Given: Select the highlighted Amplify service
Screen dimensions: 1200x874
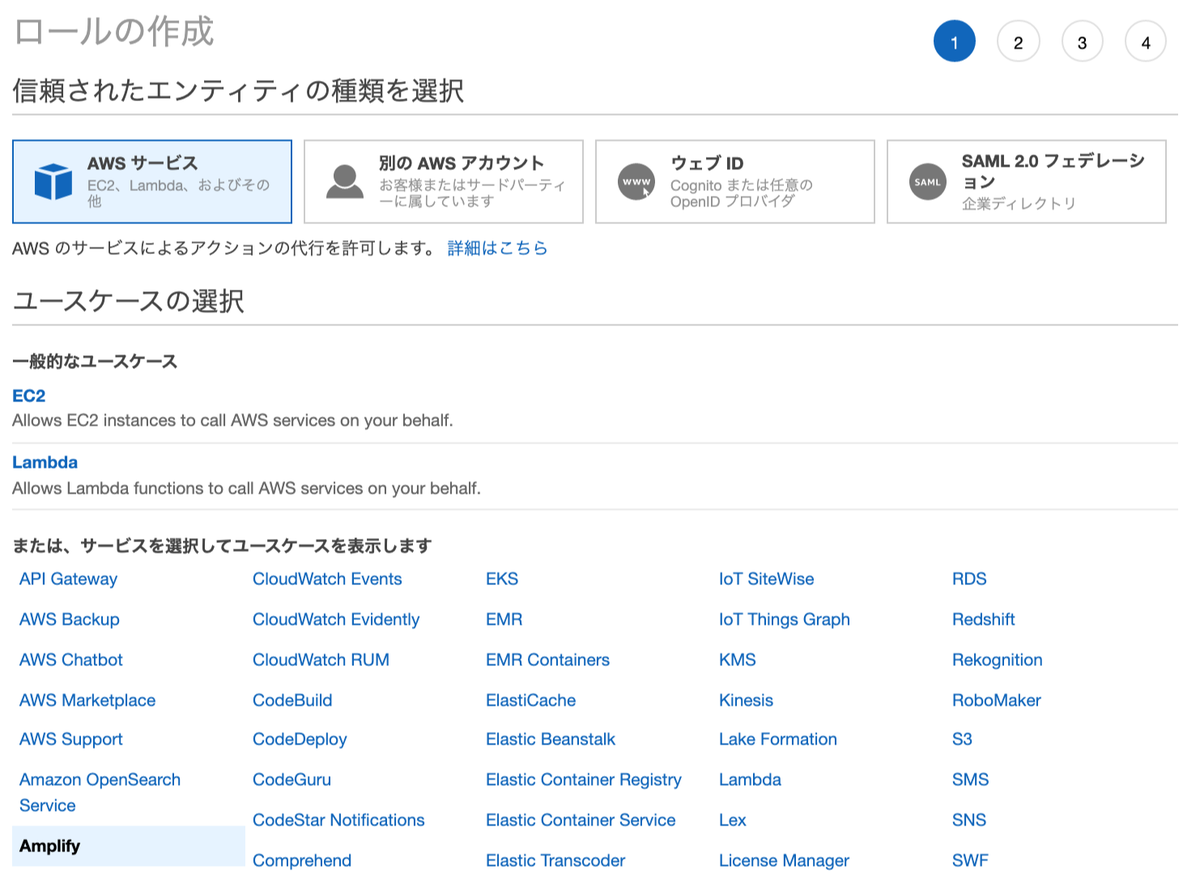Looking at the screenshot, I should point(128,846).
